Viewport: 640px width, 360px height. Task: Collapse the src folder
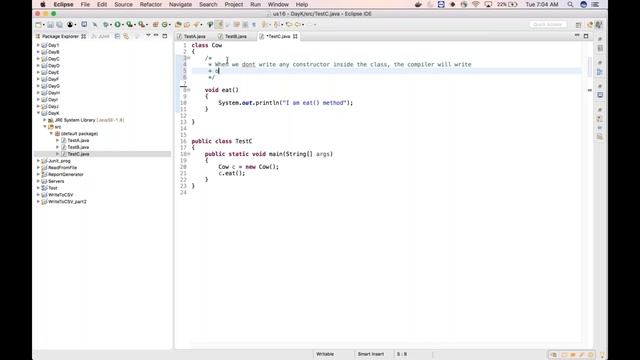pos(45,127)
